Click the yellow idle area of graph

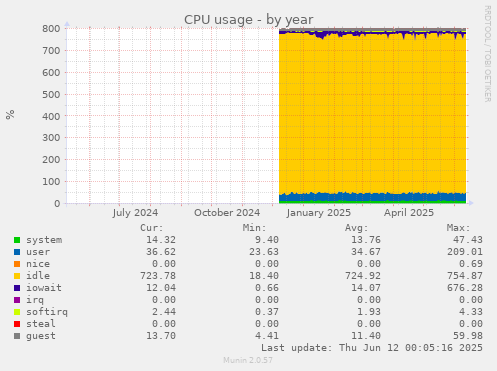[372, 113]
